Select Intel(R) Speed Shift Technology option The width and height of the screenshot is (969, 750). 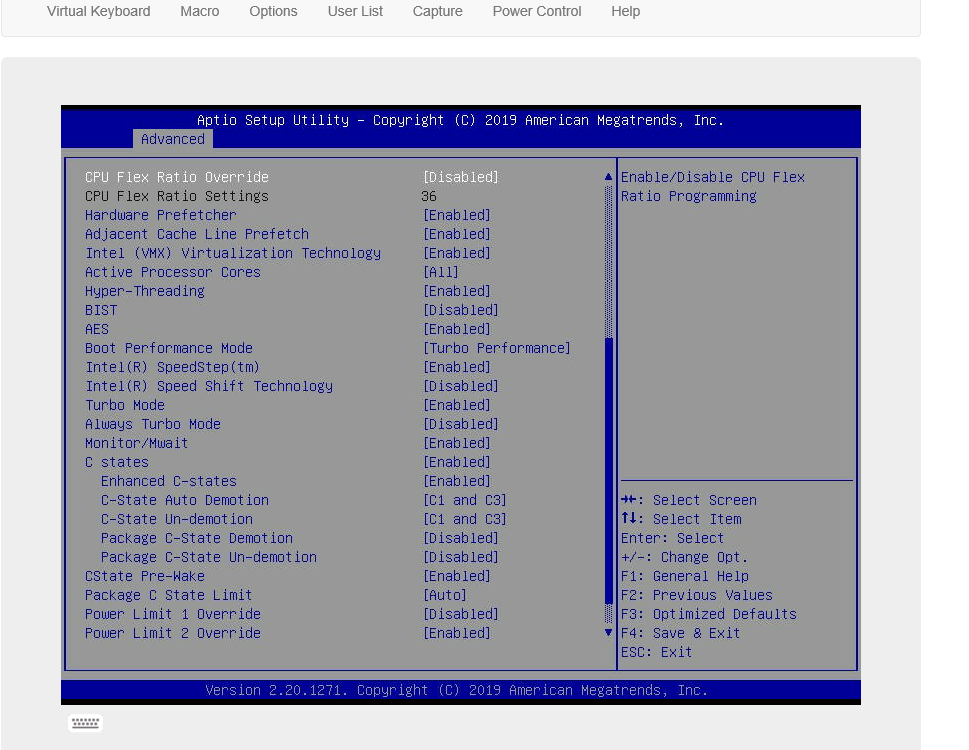pos(209,386)
